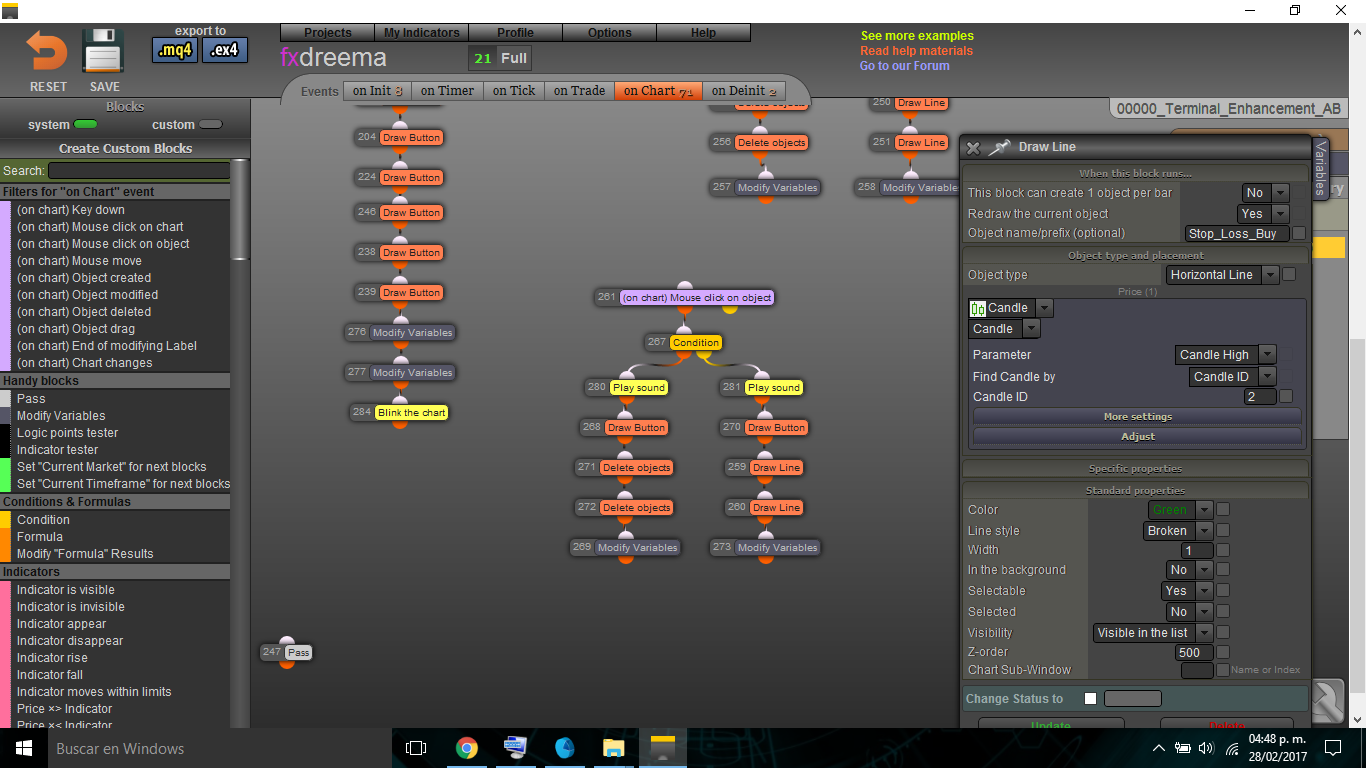Select Draw Button block 204
1366x768 pixels.
411,137
